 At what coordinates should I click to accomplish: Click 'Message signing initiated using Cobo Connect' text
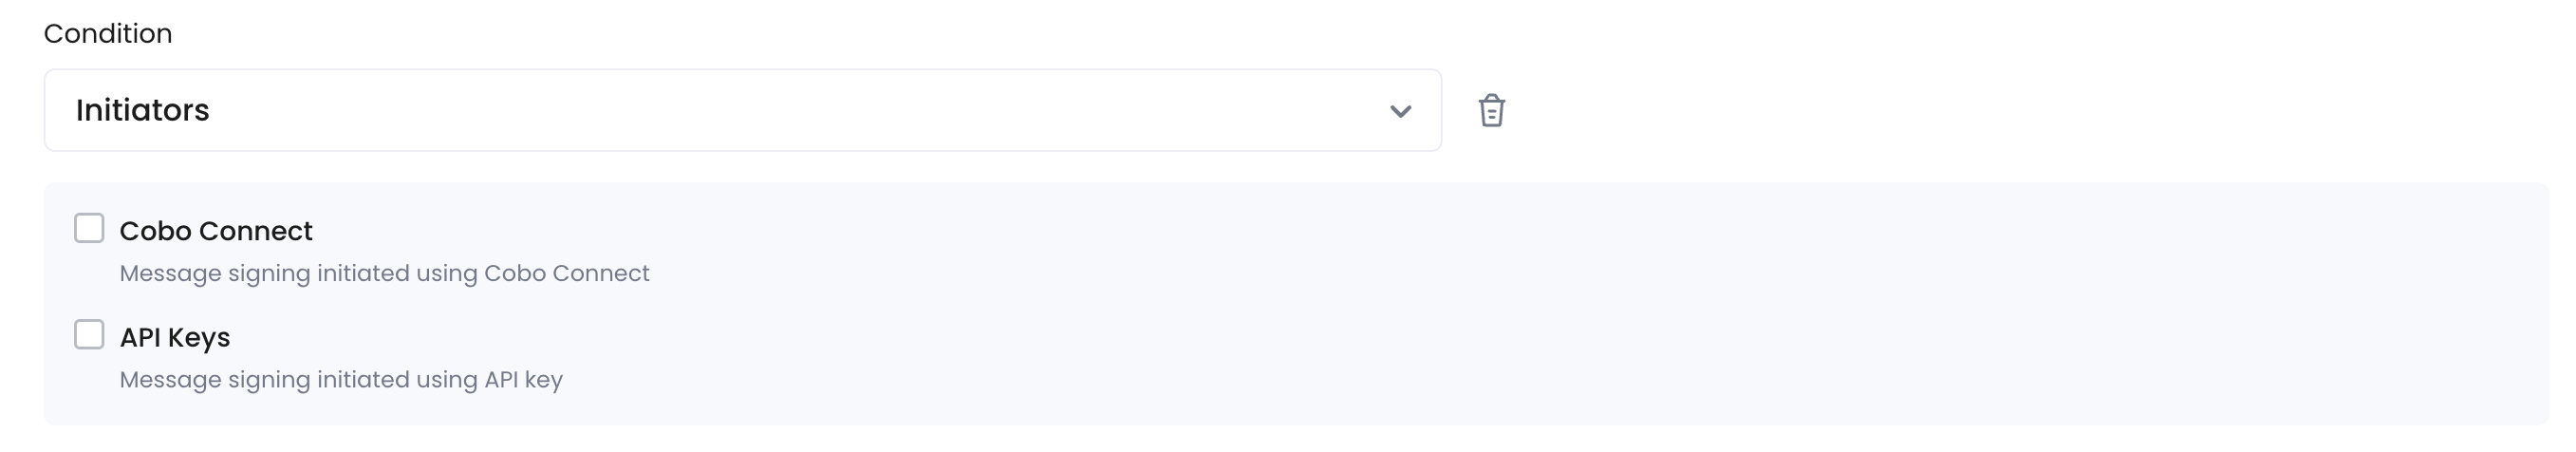click(x=384, y=273)
